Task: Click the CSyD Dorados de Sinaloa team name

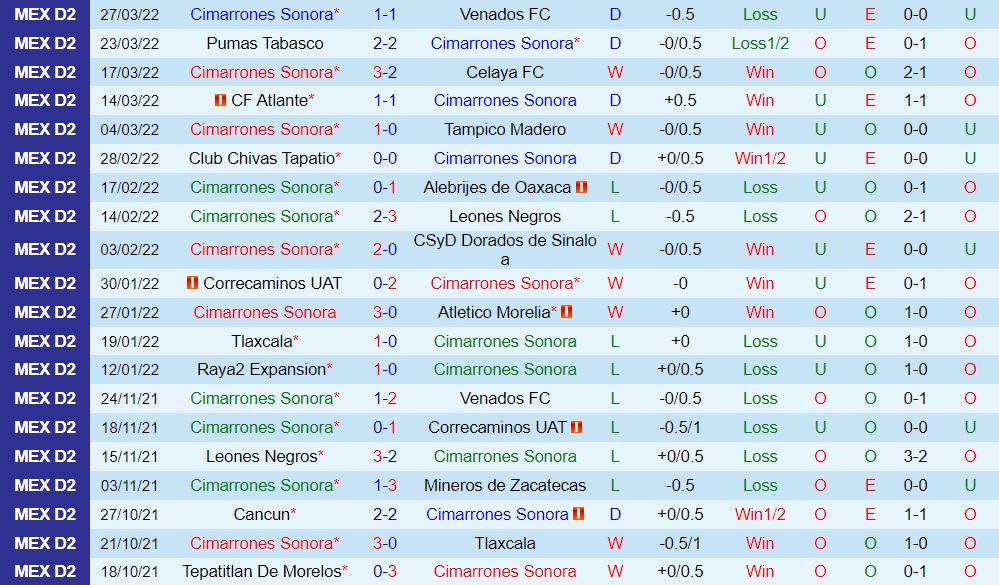Action: click(x=505, y=249)
